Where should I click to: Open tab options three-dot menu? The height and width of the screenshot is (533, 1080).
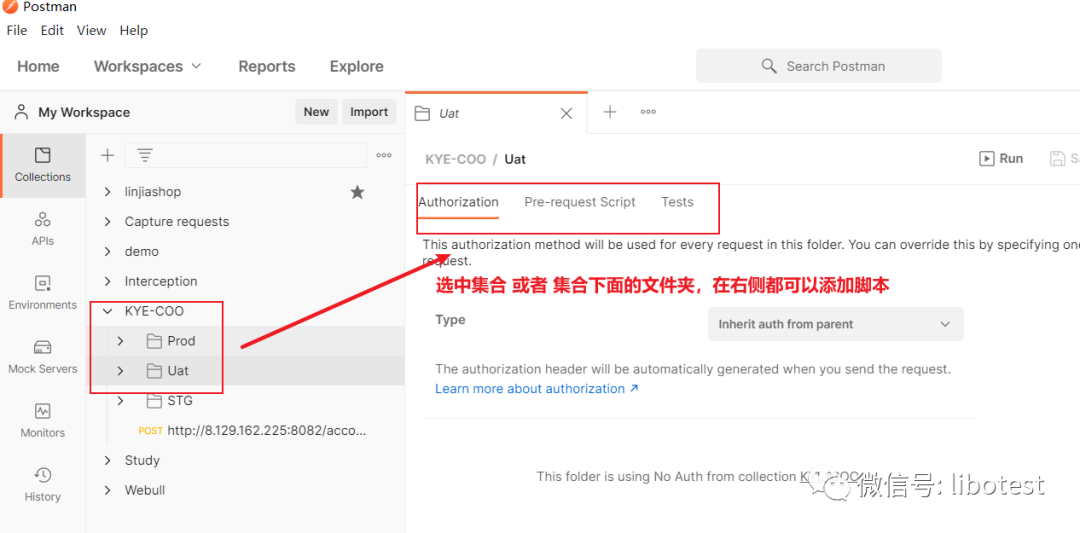click(x=648, y=112)
